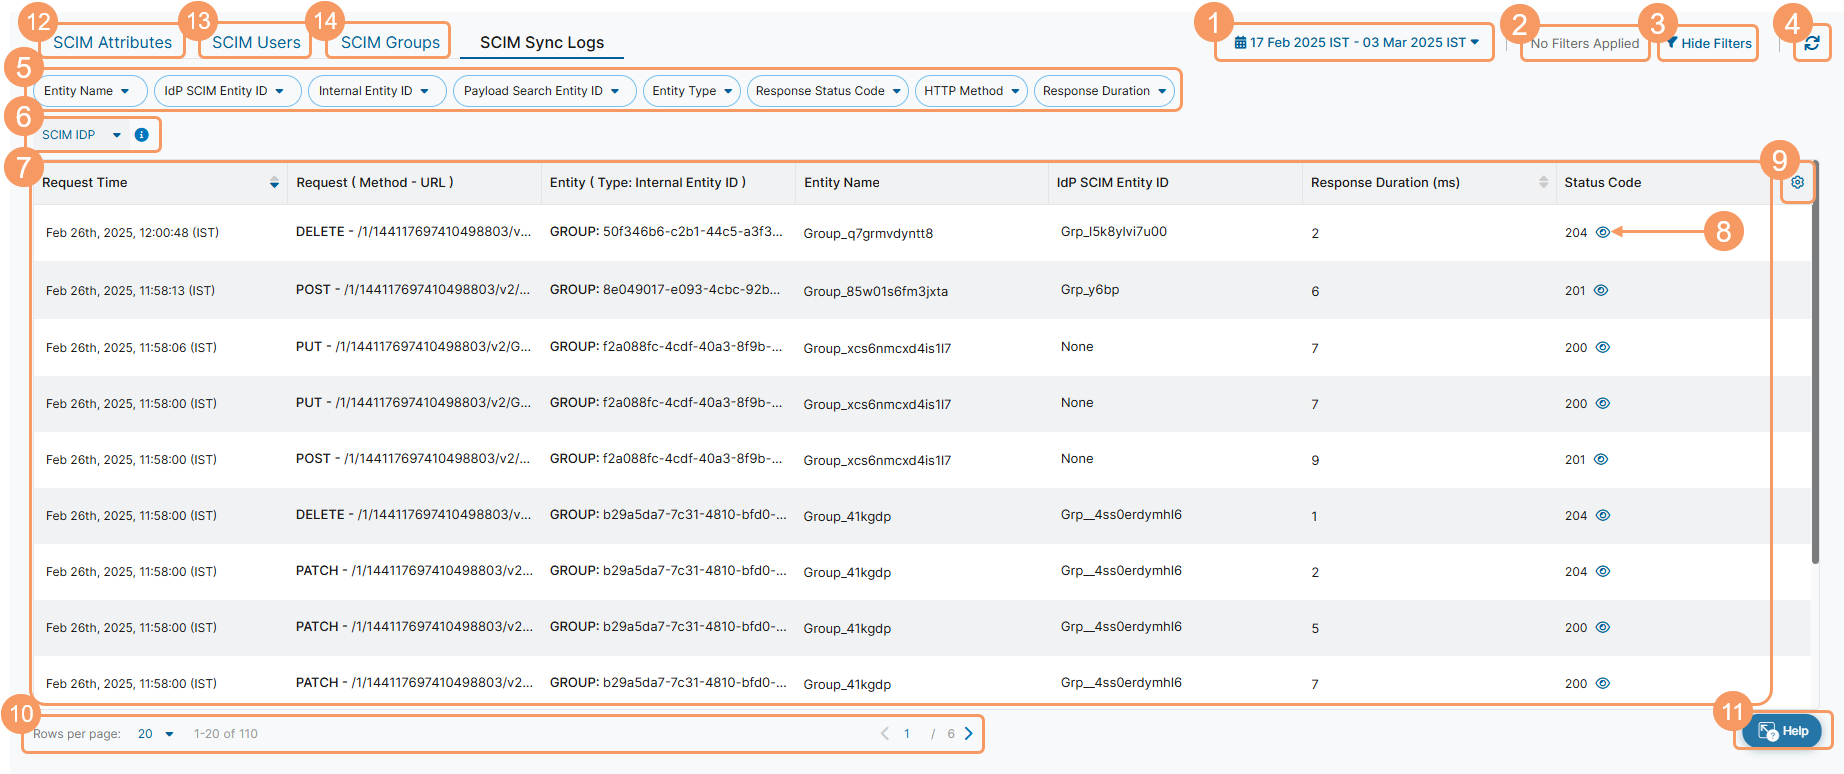The image size is (1844, 774).
Task: Click the SCIM IDP info icon
Action: [x=142, y=135]
